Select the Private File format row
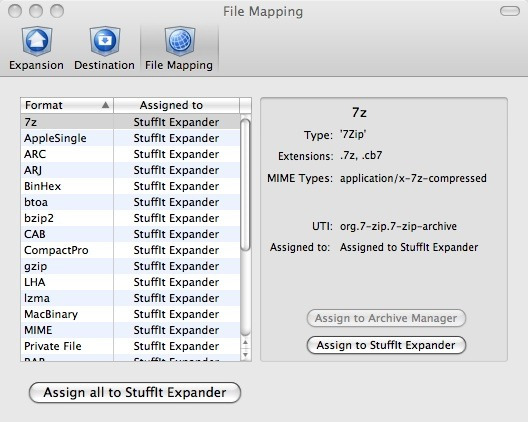This screenshot has height=422, width=528. click(x=130, y=346)
